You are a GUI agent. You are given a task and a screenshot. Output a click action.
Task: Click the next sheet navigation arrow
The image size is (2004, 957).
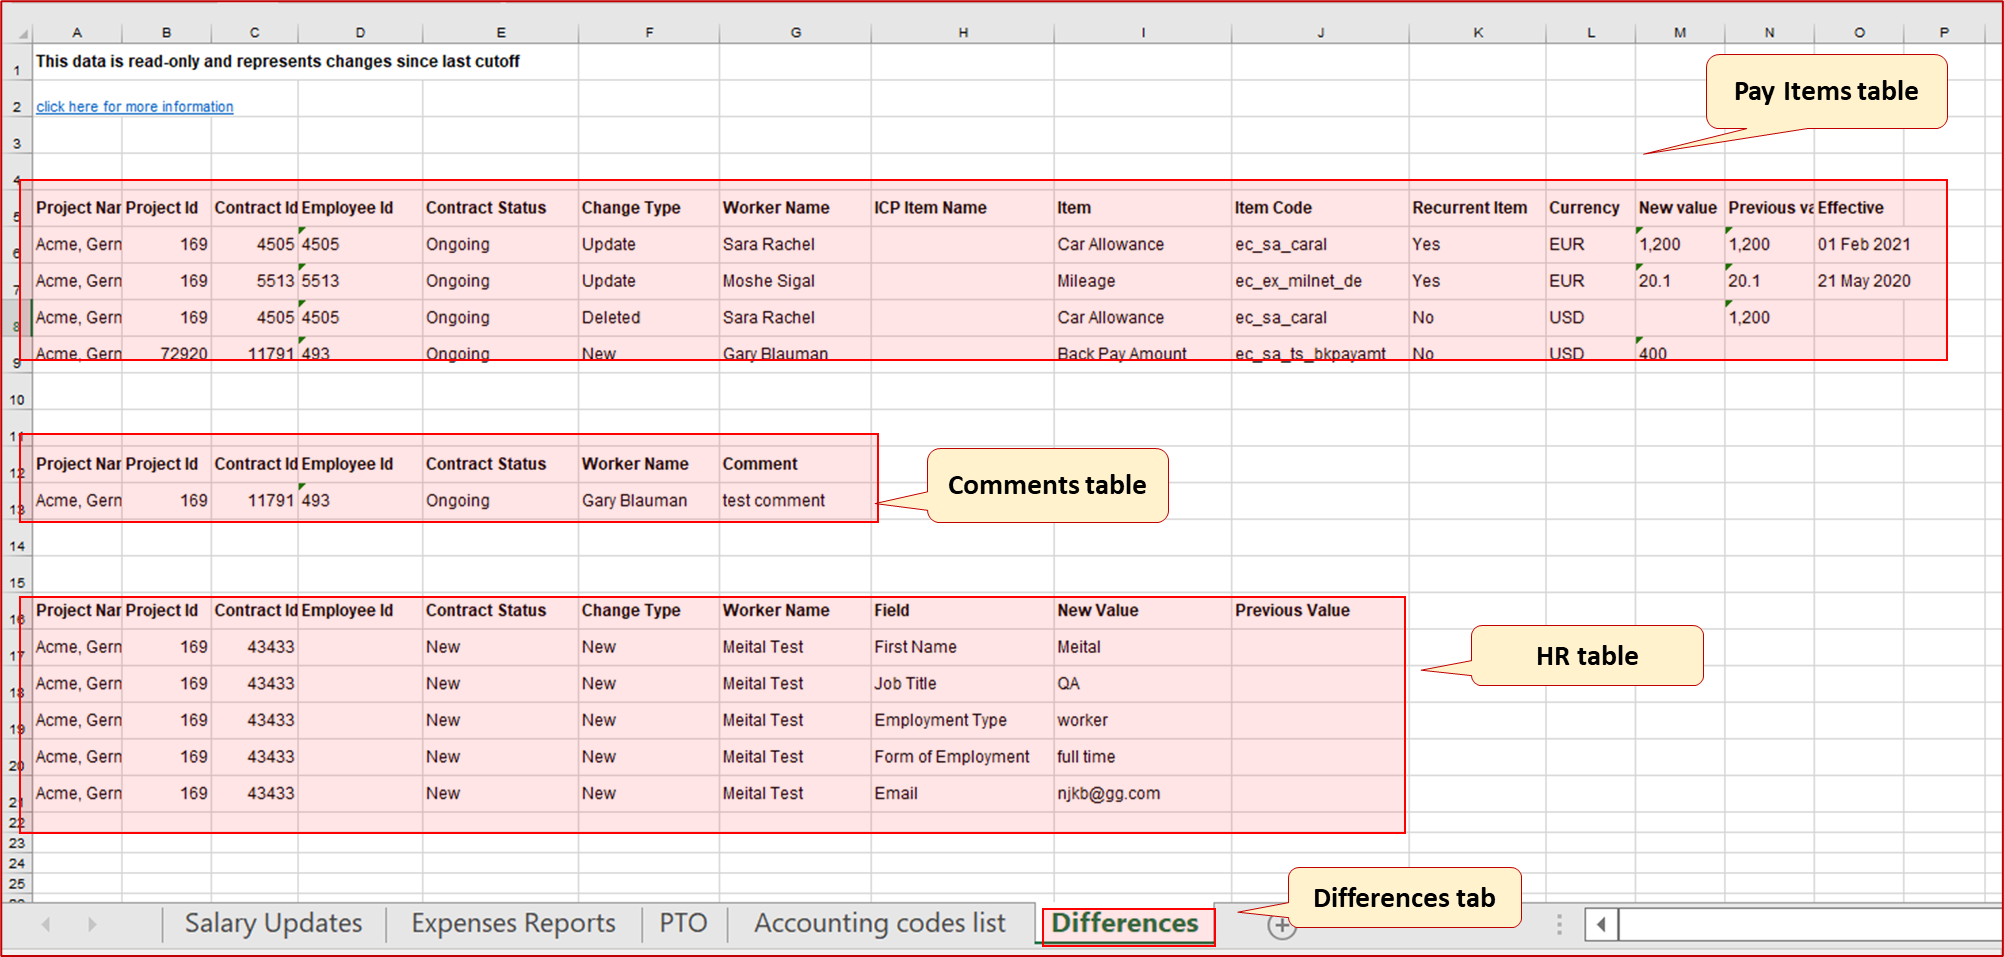92,924
